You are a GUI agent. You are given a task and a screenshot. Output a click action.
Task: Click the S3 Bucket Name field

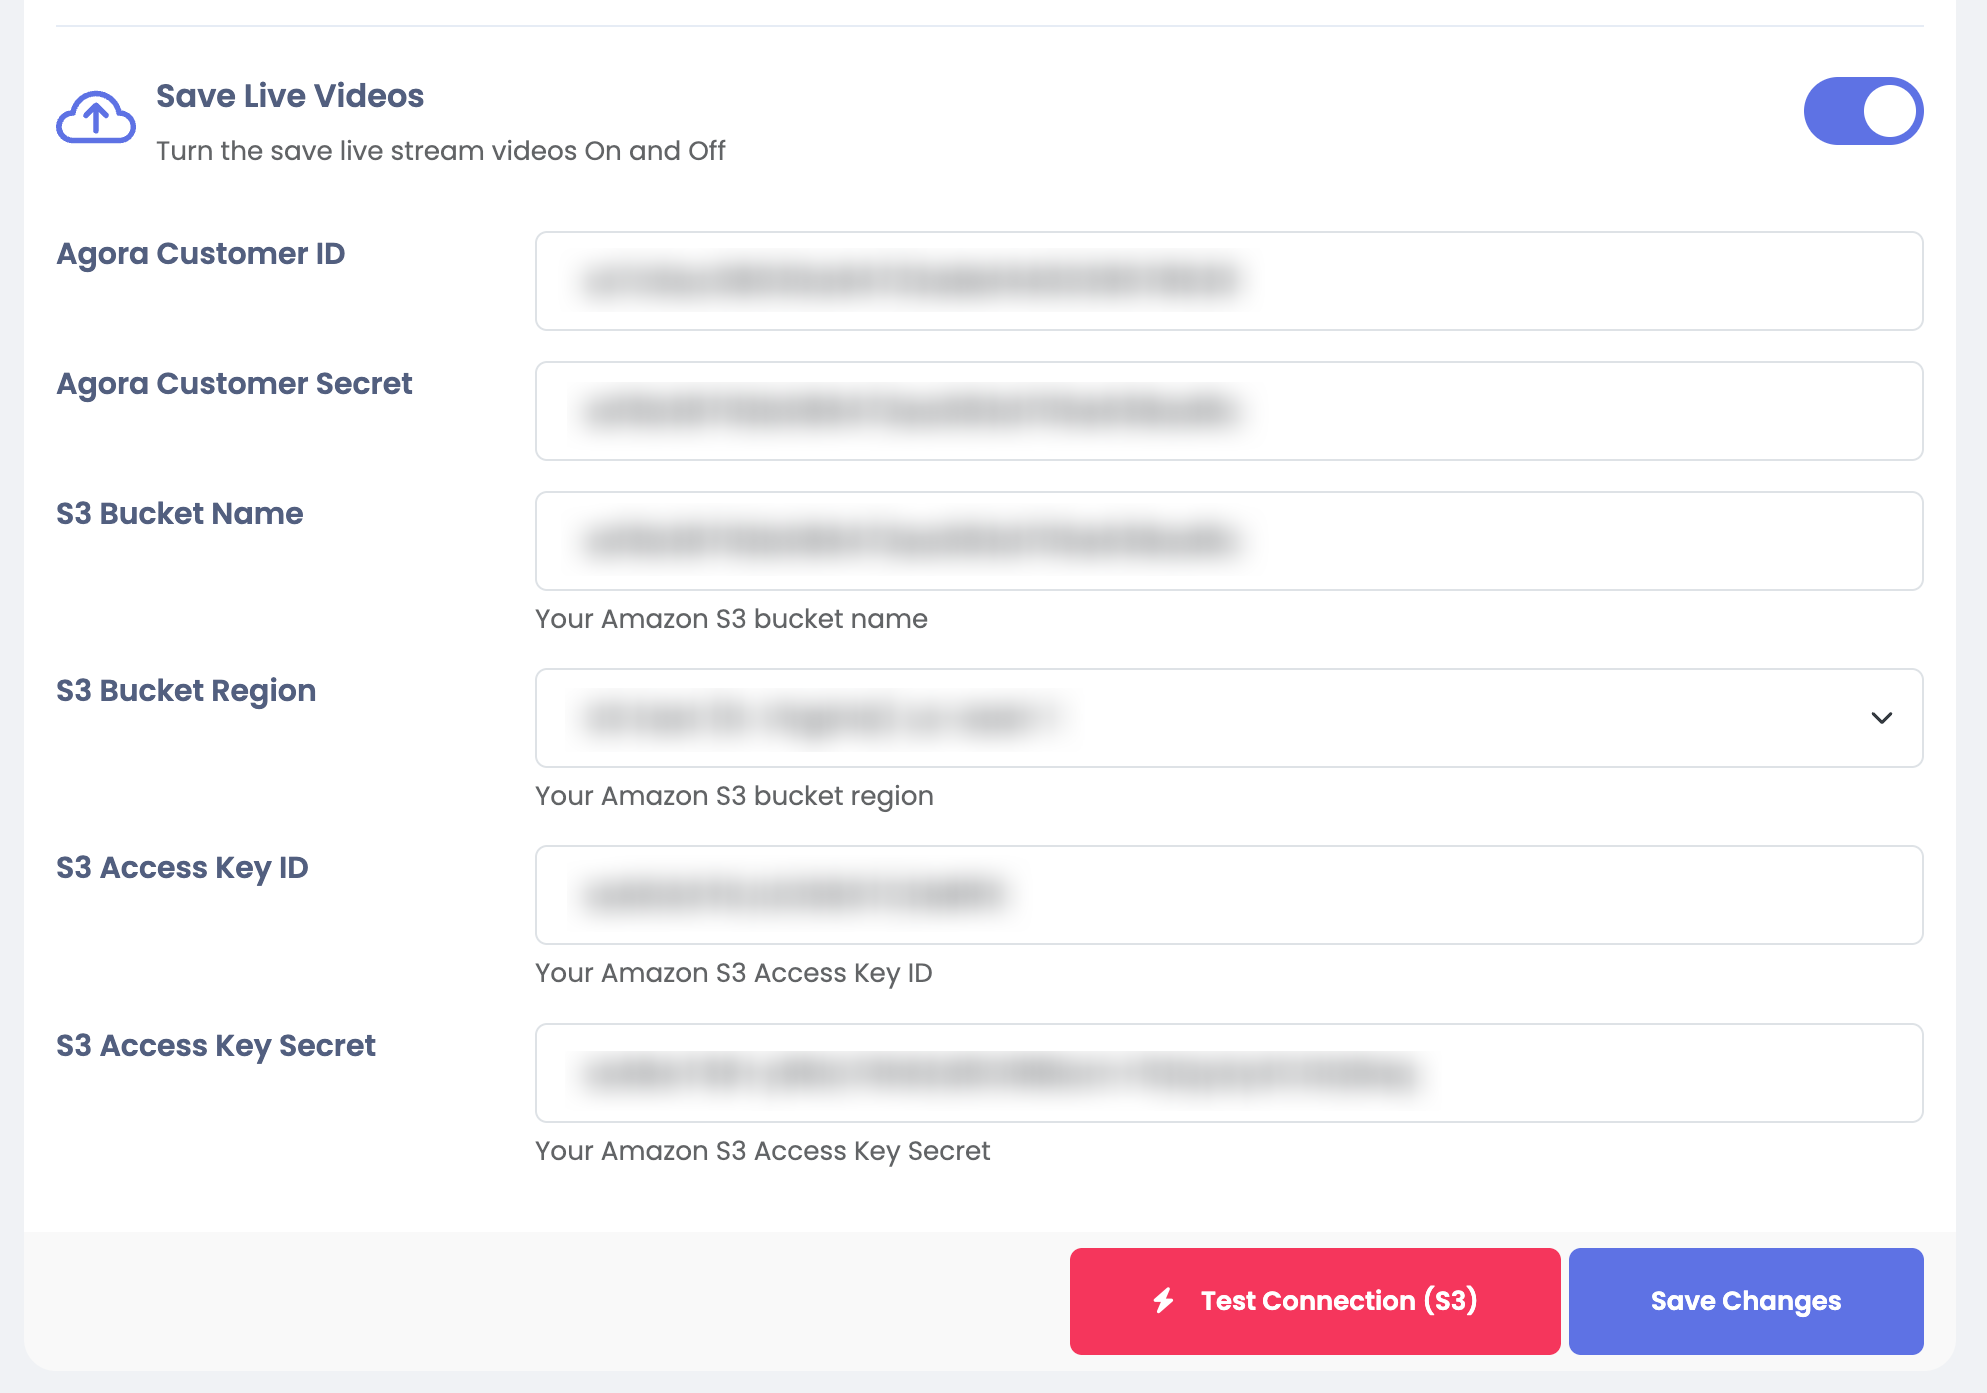1228,541
